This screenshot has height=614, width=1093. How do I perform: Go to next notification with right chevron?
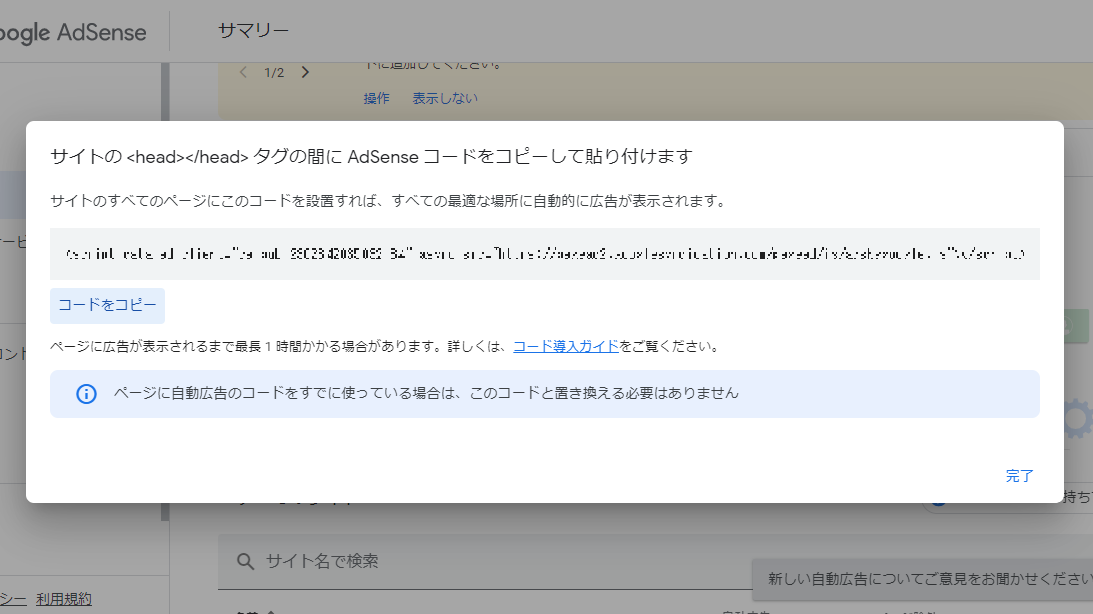tap(305, 72)
